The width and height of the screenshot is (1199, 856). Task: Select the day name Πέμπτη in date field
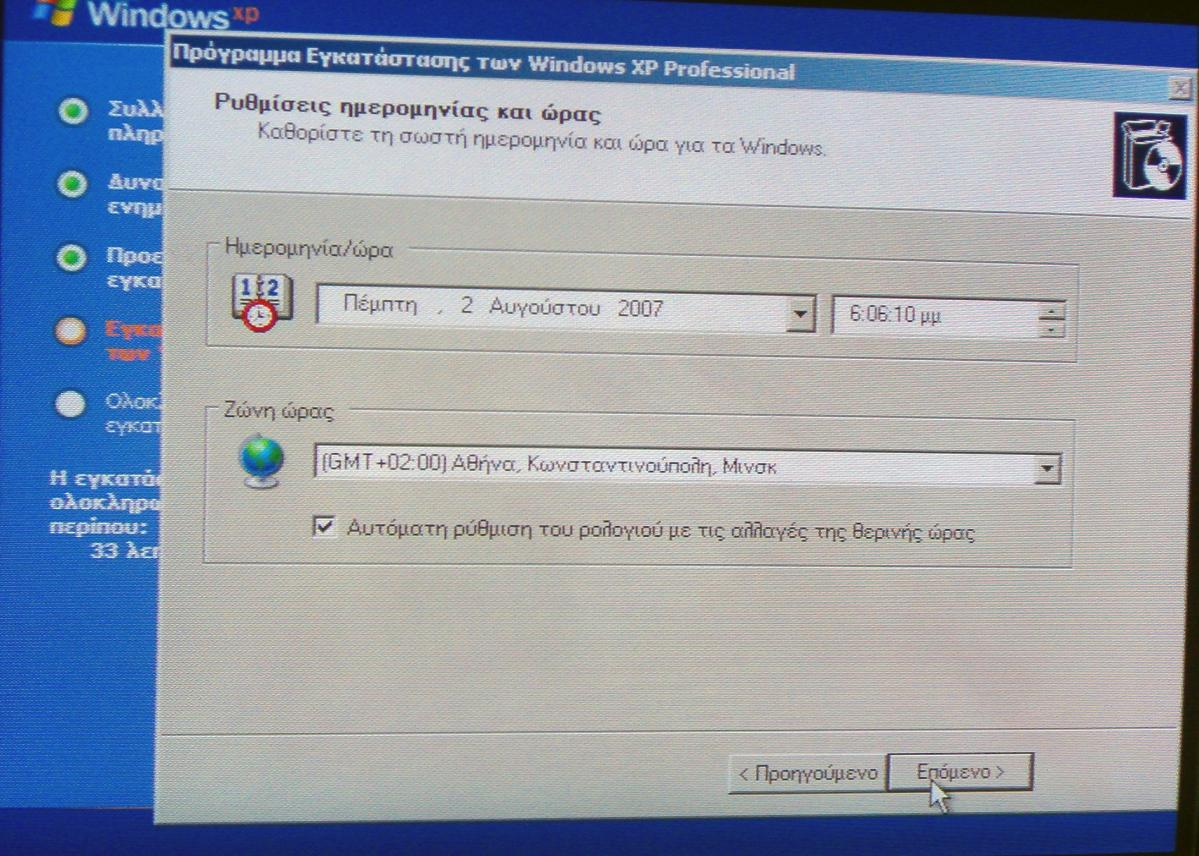pyautogui.click(x=380, y=304)
